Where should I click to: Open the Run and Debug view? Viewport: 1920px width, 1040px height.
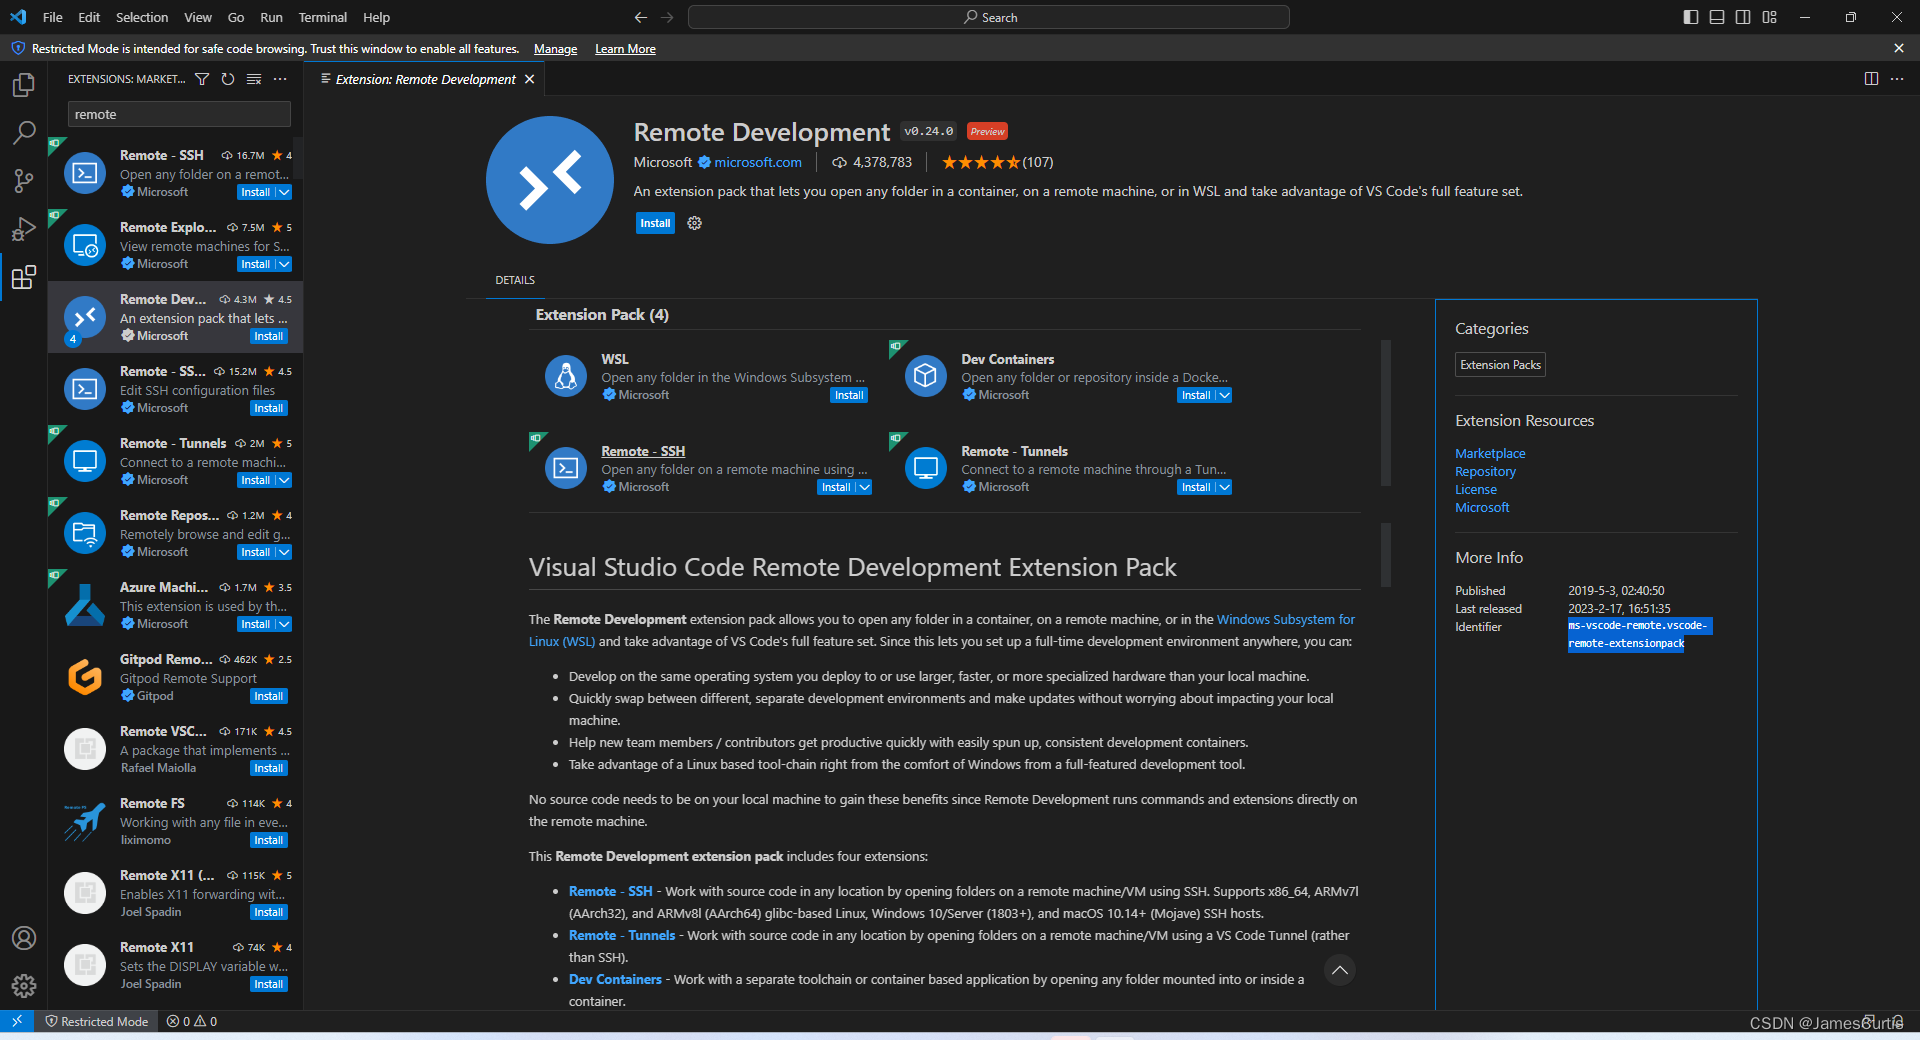click(x=24, y=229)
